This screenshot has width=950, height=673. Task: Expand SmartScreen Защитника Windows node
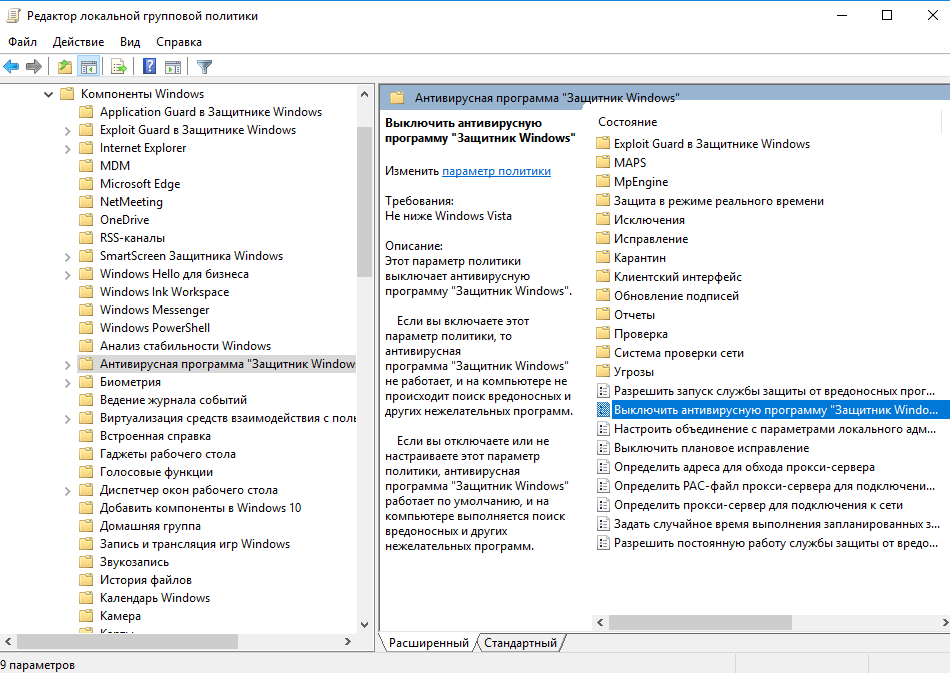point(67,256)
